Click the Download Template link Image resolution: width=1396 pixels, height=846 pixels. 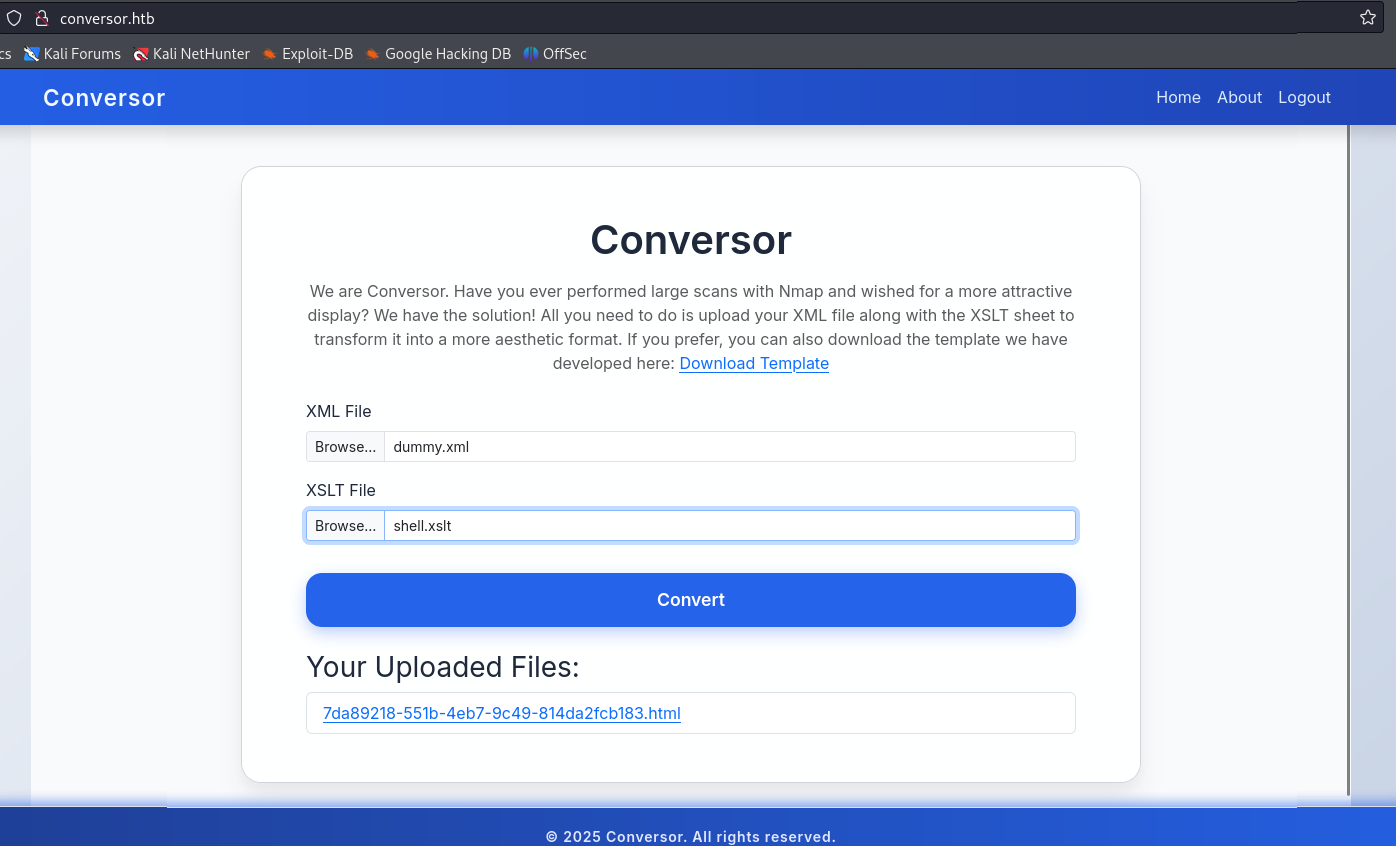point(754,363)
